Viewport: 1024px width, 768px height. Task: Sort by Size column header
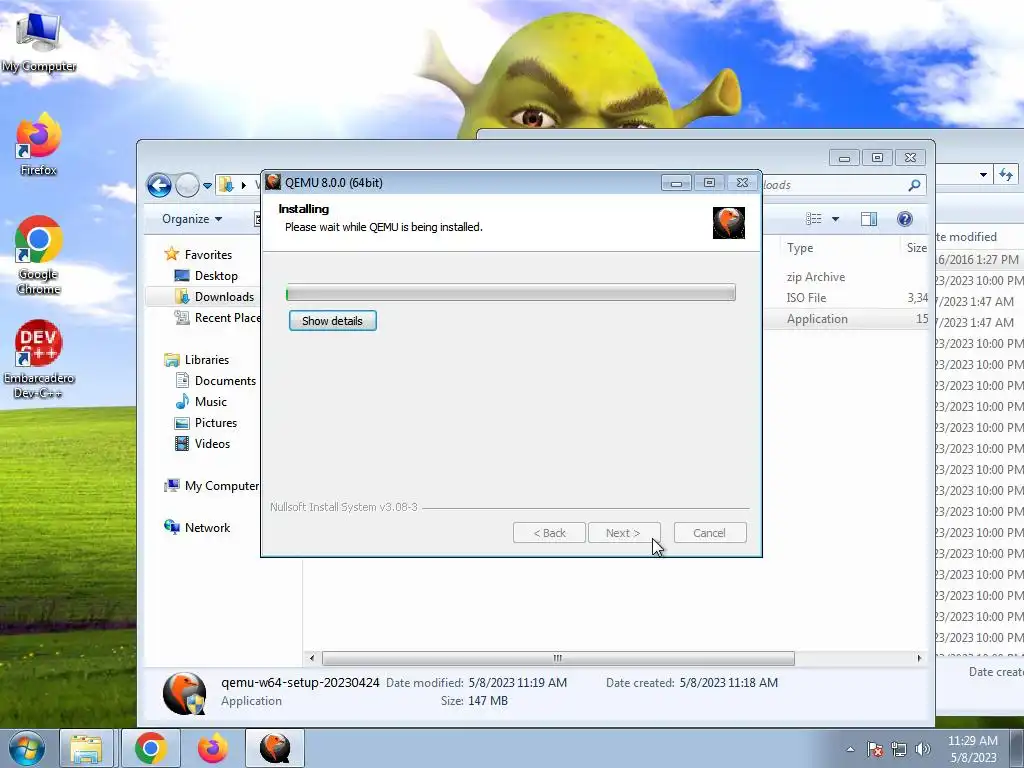(916, 248)
